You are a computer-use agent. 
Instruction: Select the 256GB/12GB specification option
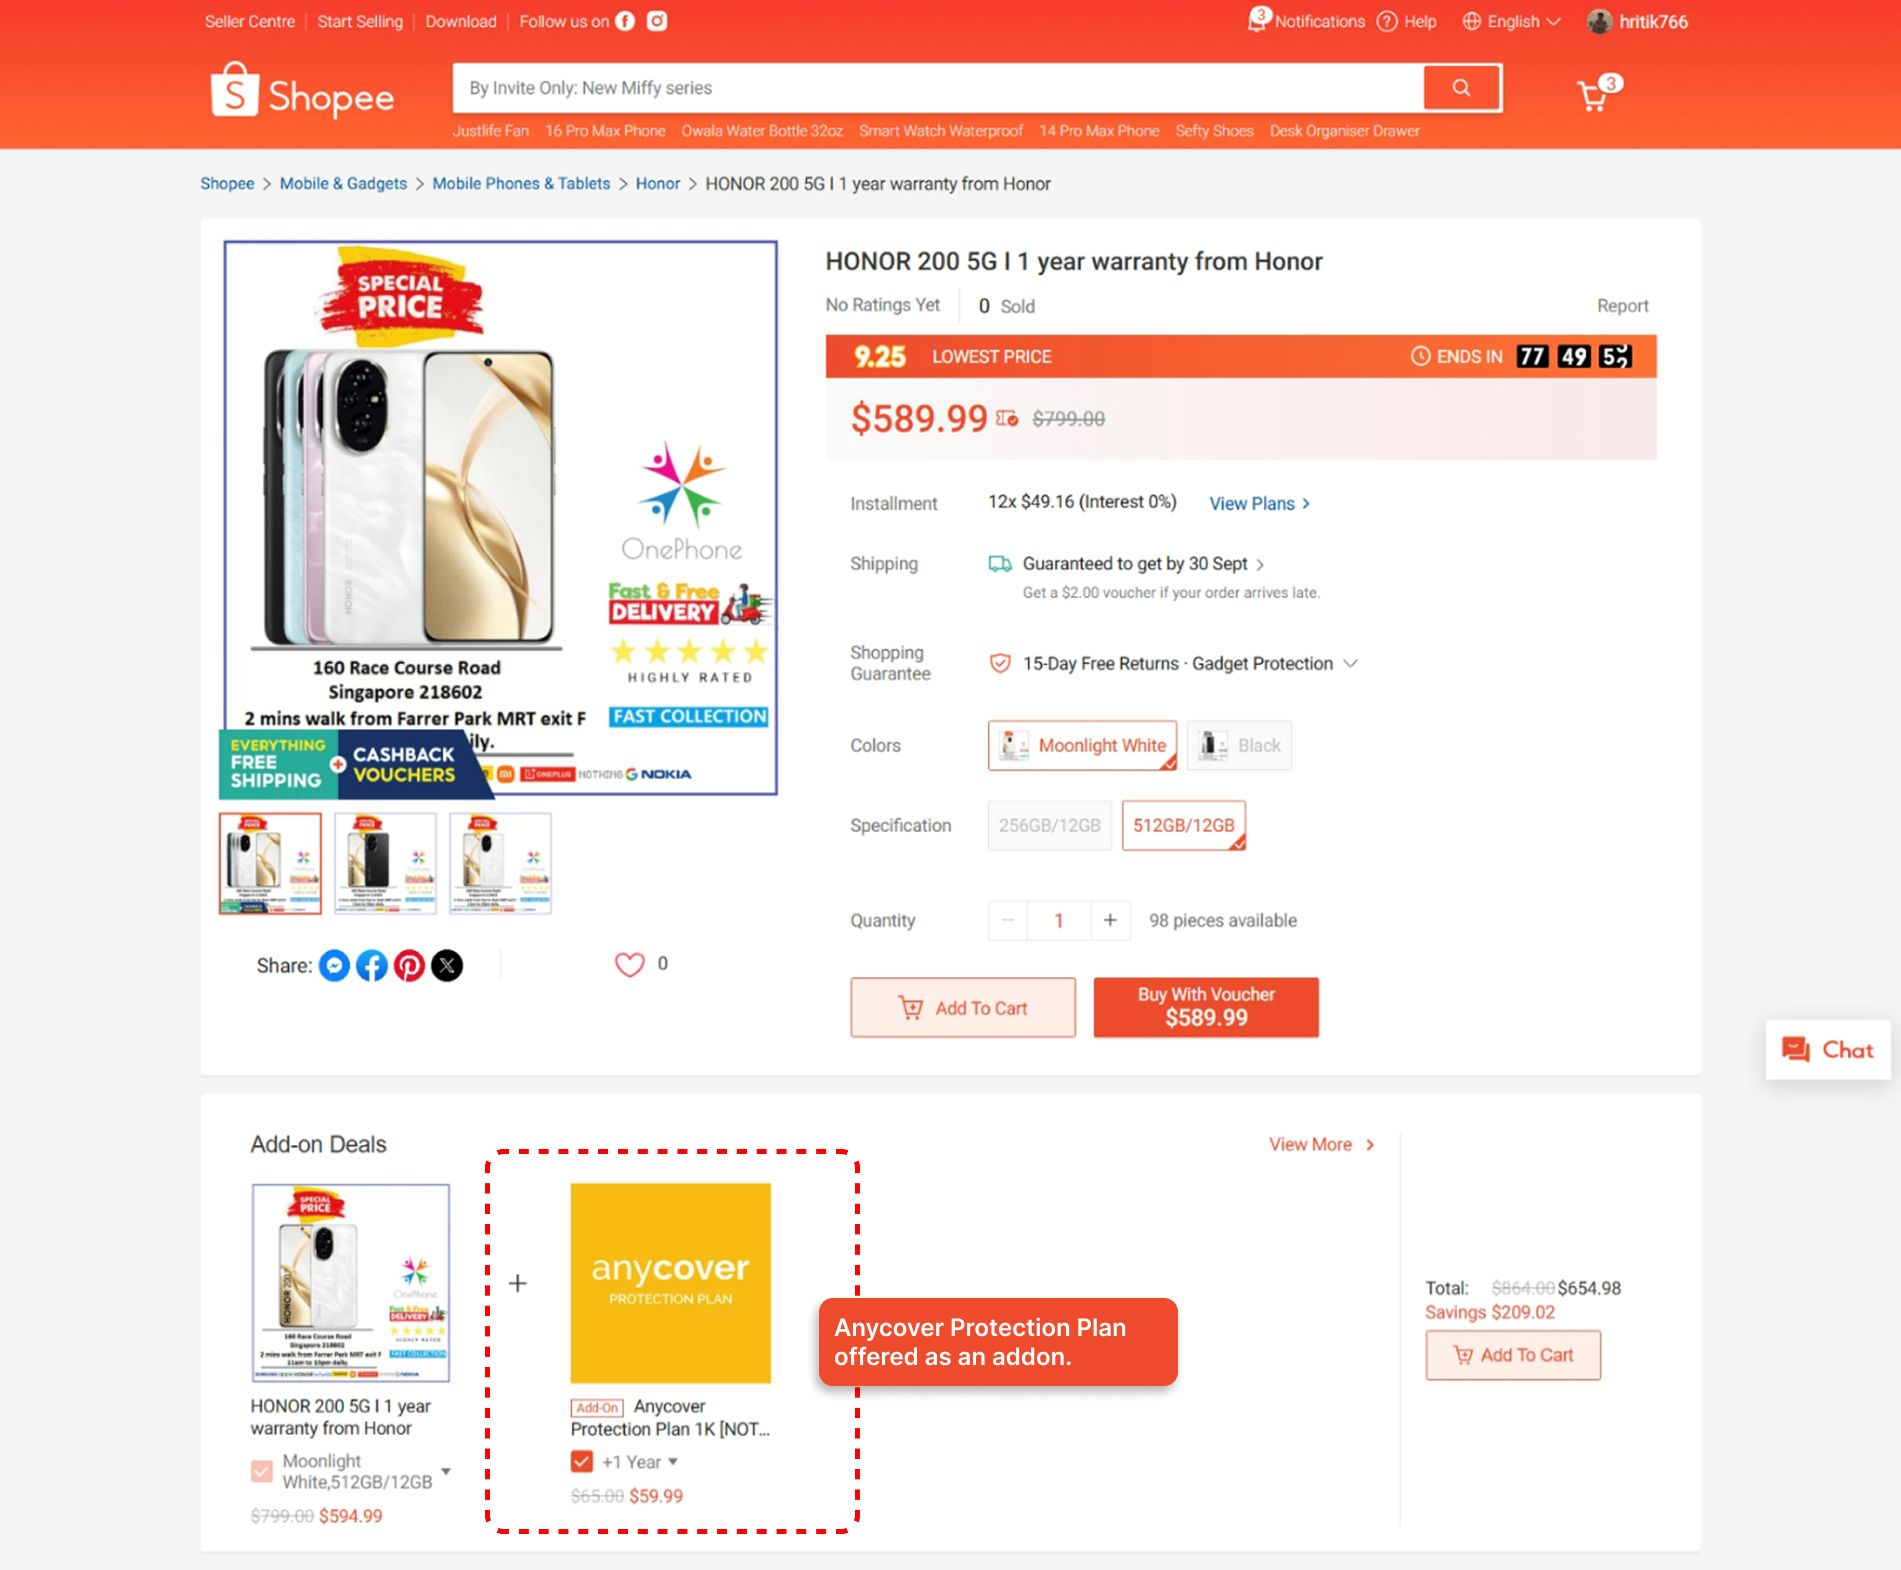[1049, 826]
